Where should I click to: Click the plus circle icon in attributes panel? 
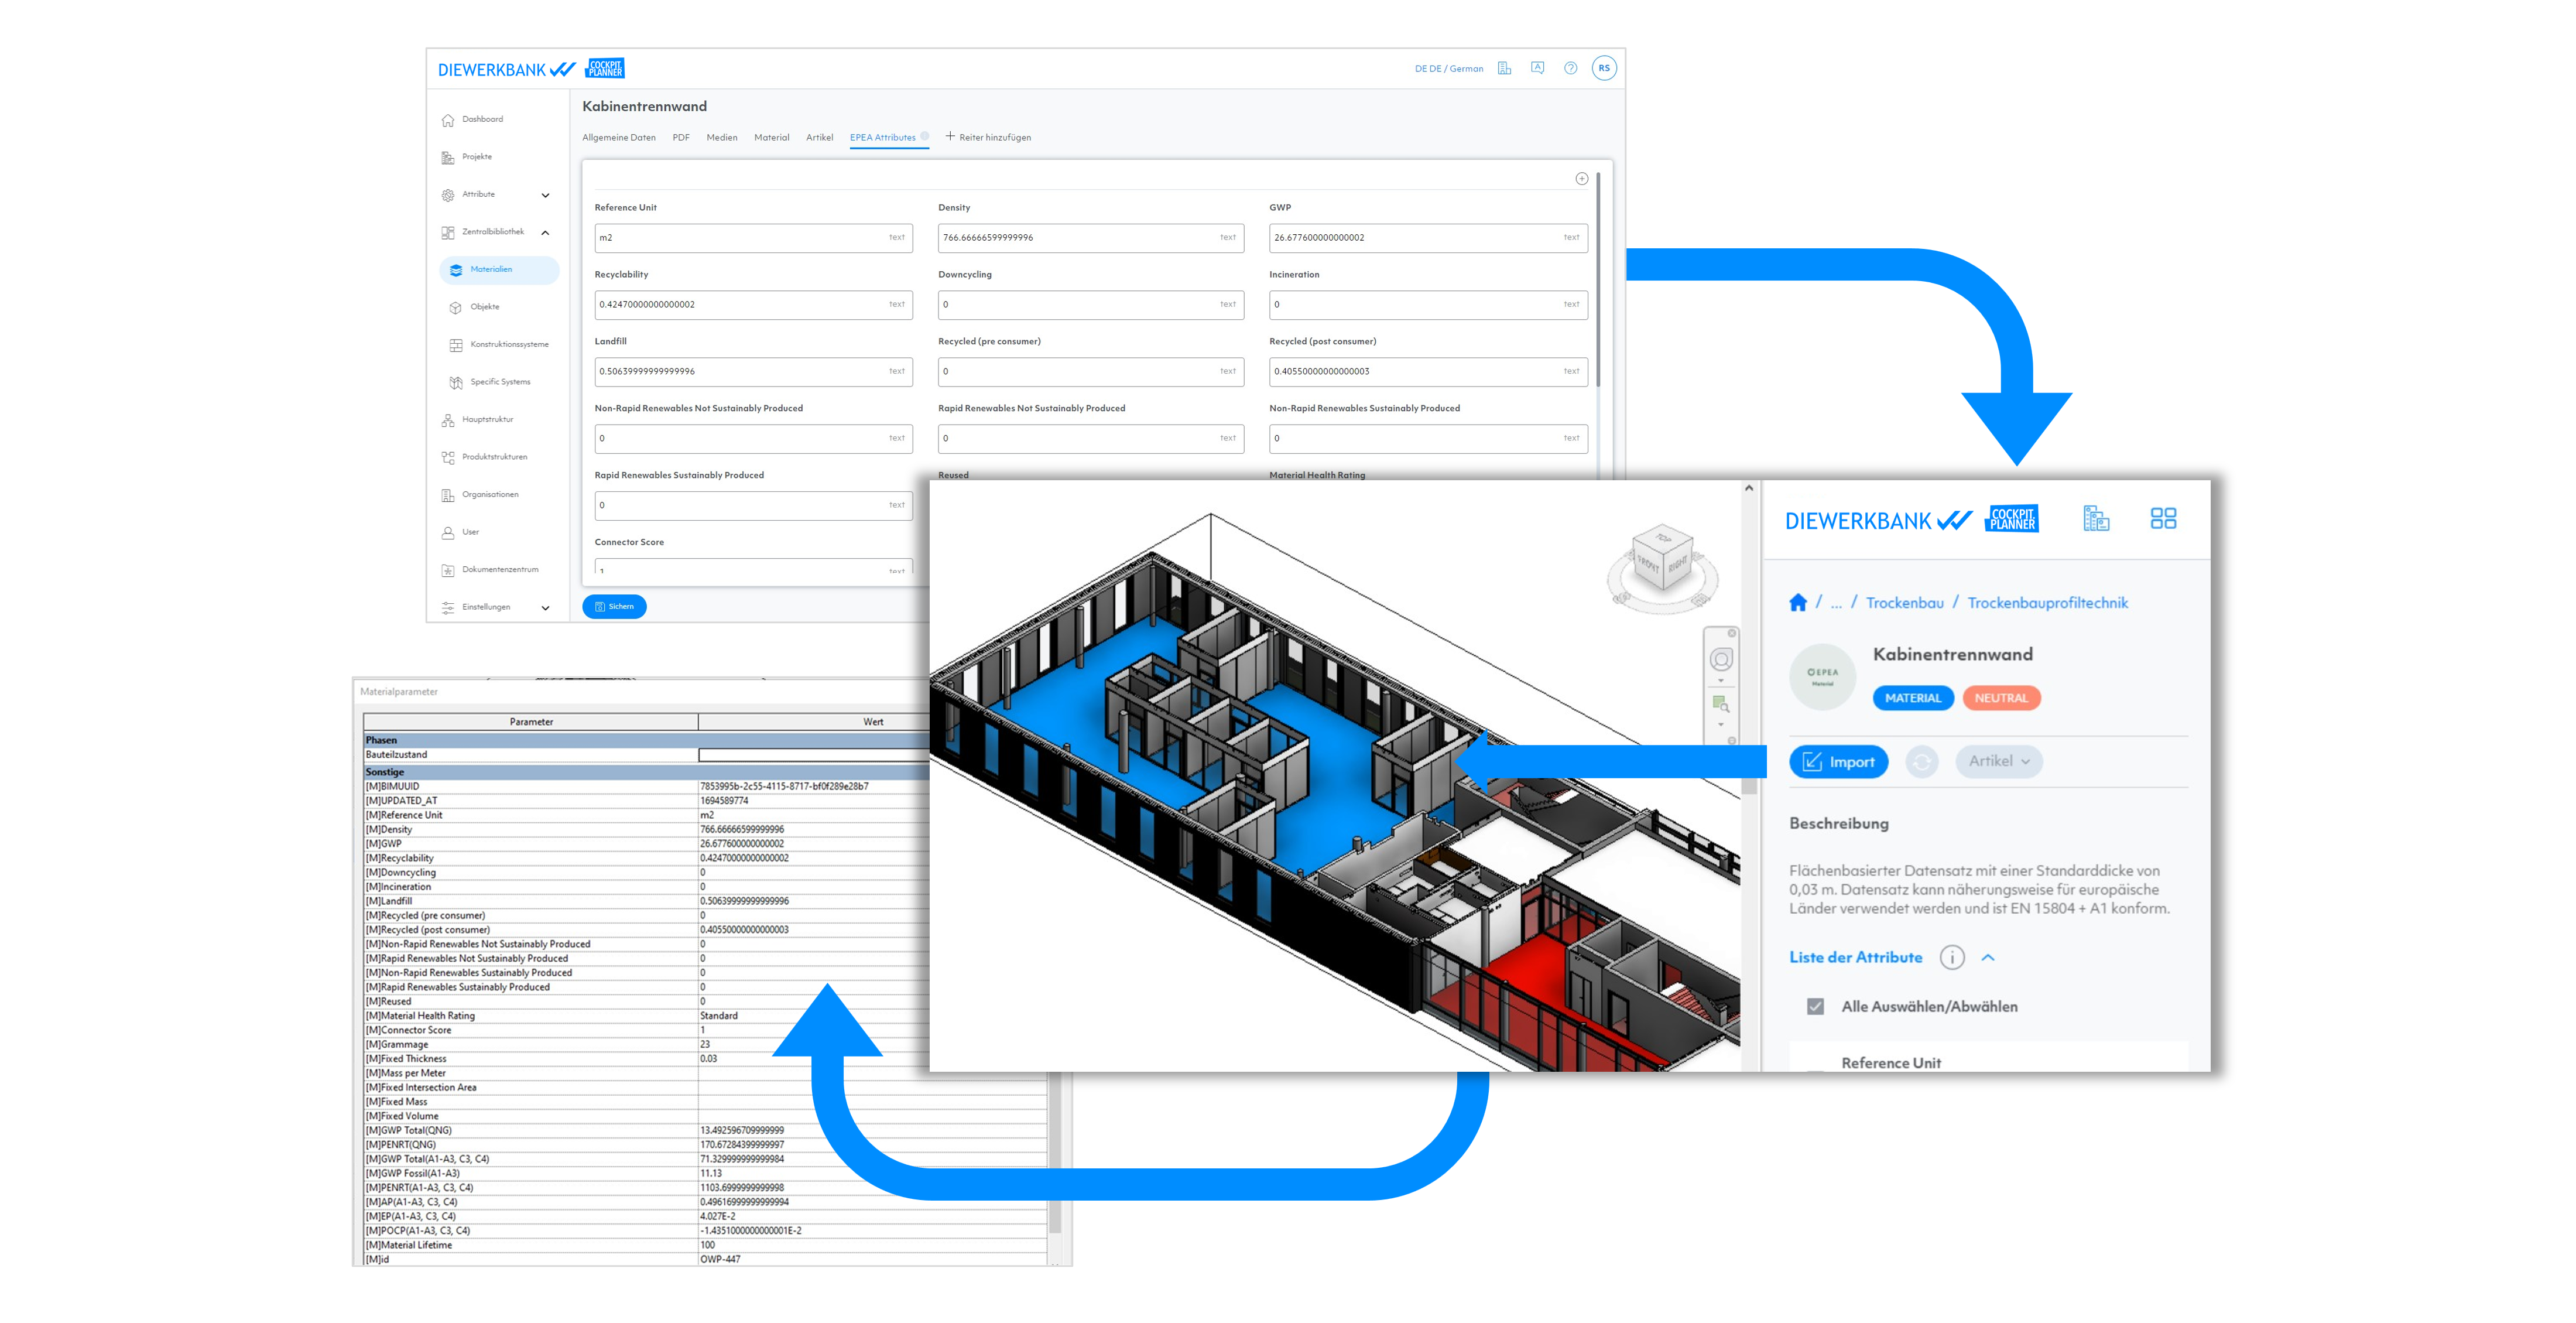1581,179
